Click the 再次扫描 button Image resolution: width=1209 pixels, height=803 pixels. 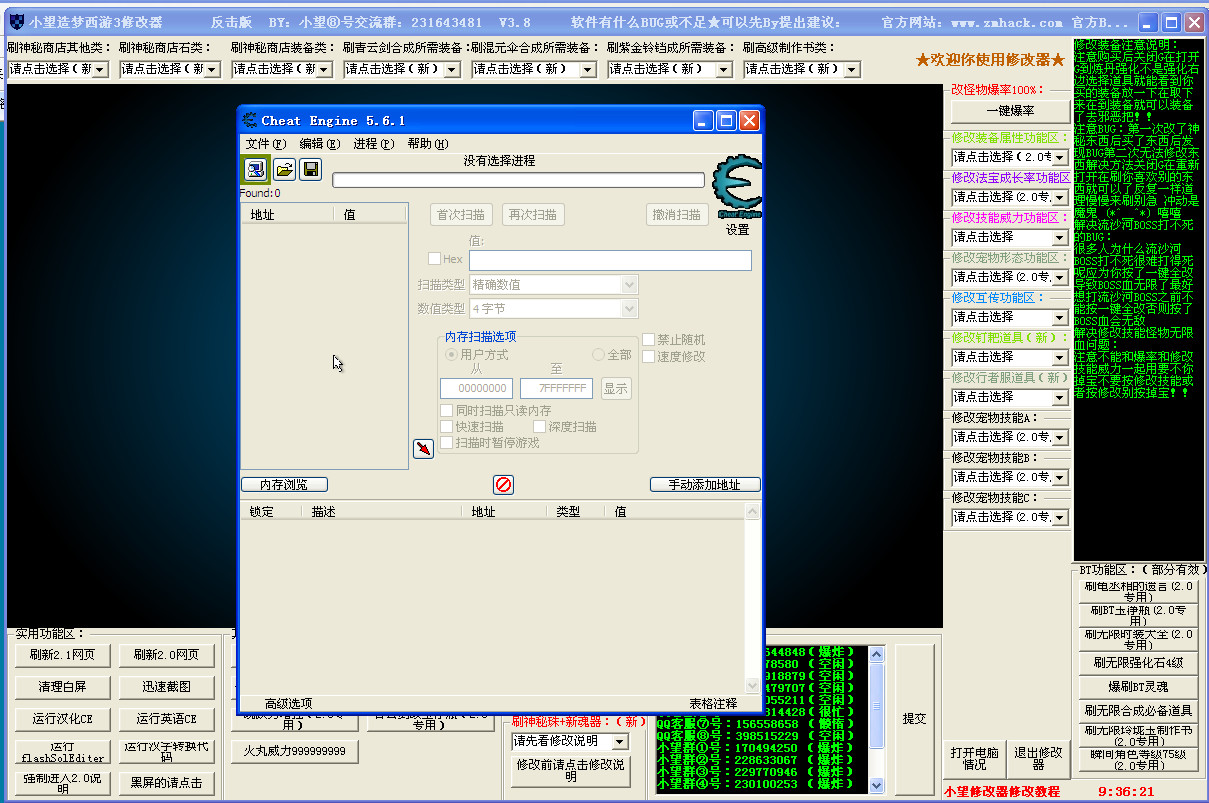coord(533,215)
